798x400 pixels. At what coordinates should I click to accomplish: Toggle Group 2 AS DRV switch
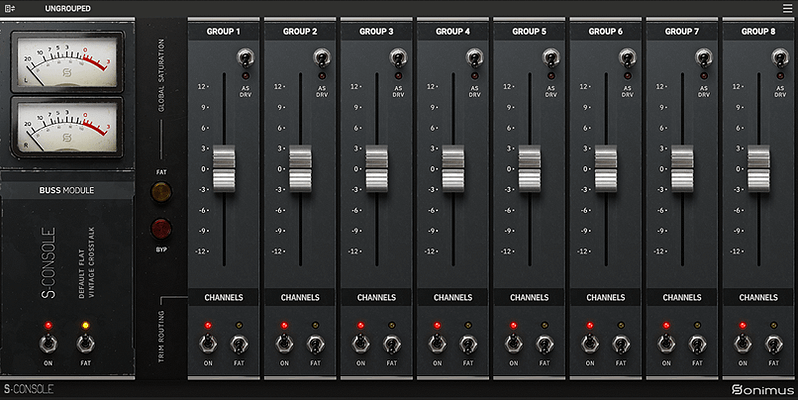(x=322, y=58)
